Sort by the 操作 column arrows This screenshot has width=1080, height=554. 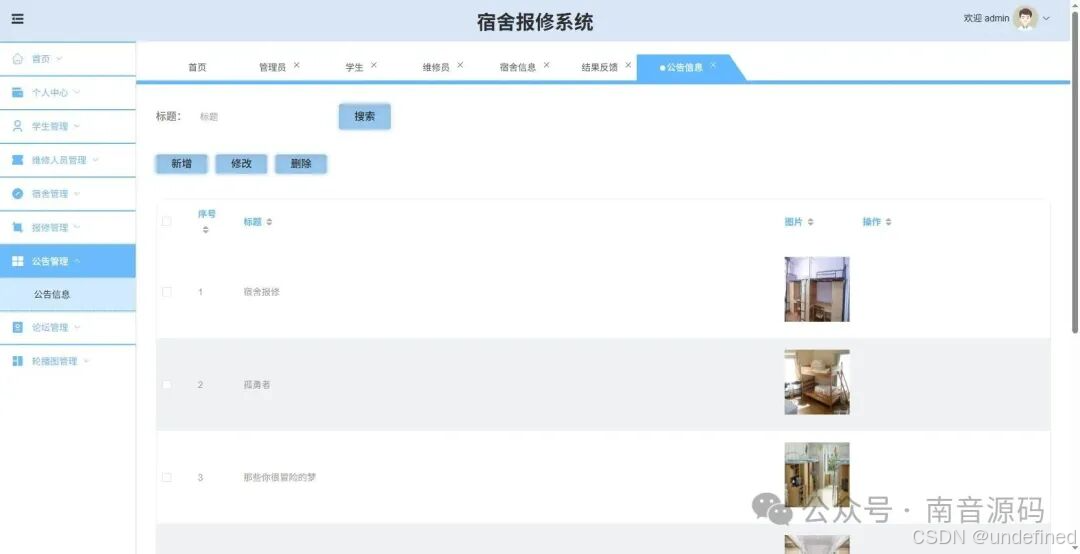[889, 222]
